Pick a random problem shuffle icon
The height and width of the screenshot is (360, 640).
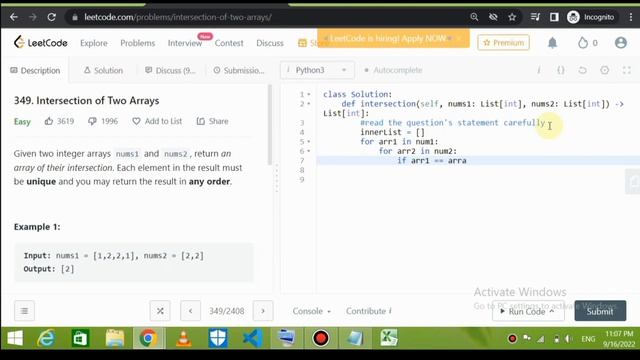pos(160,311)
